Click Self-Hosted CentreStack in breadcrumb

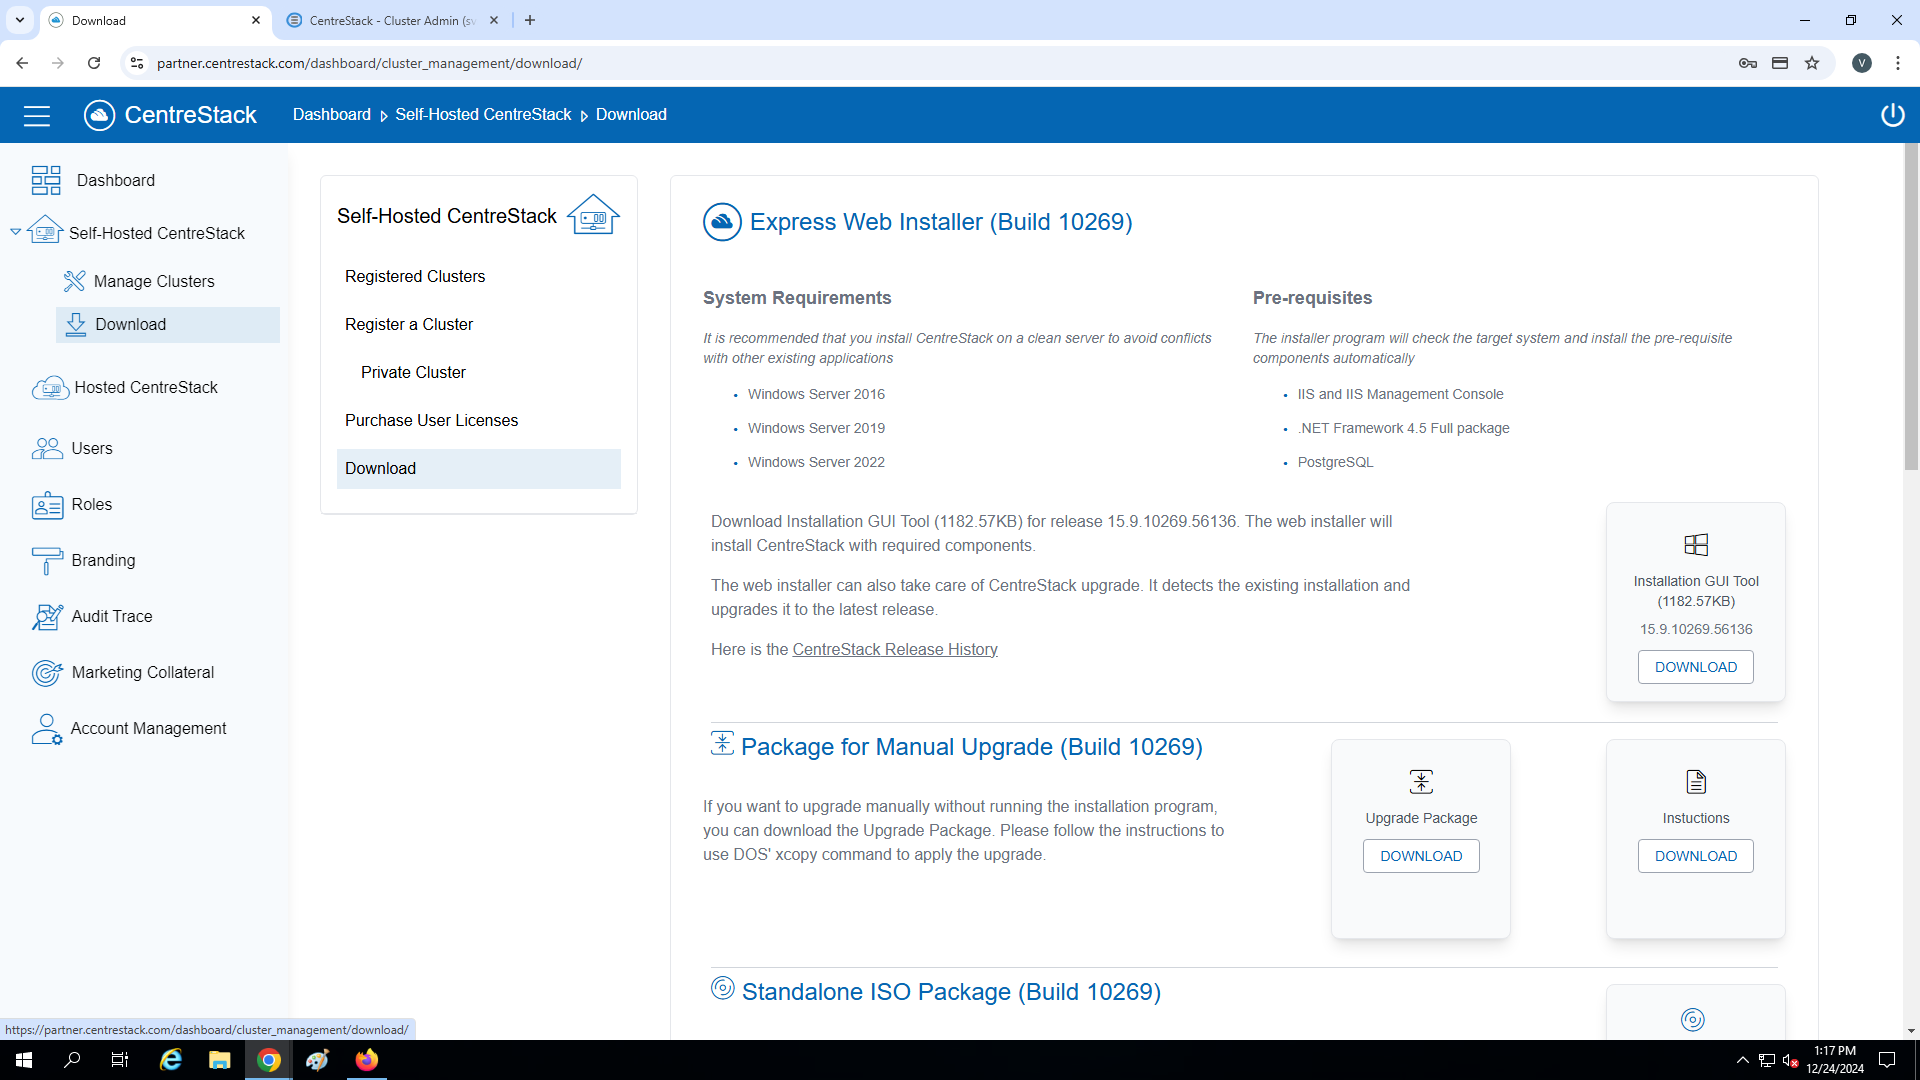[x=483, y=115]
